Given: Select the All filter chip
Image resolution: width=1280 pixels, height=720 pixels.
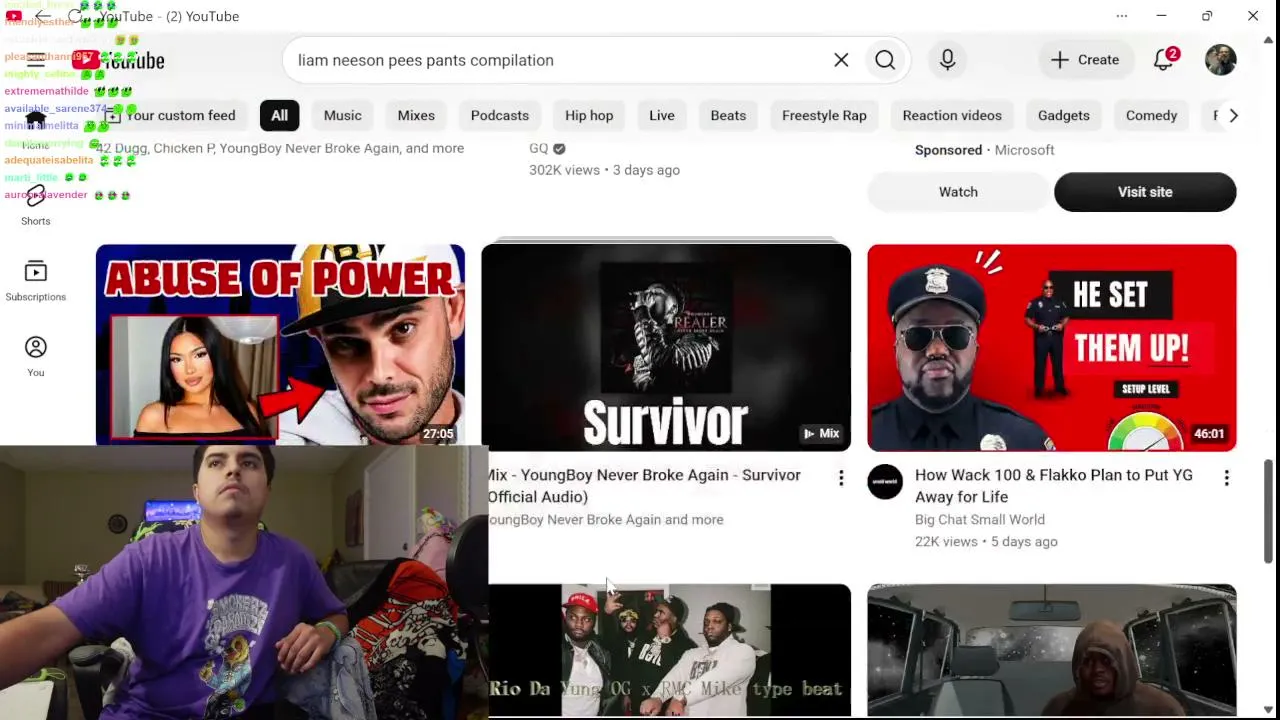Looking at the screenshot, I should point(279,115).
